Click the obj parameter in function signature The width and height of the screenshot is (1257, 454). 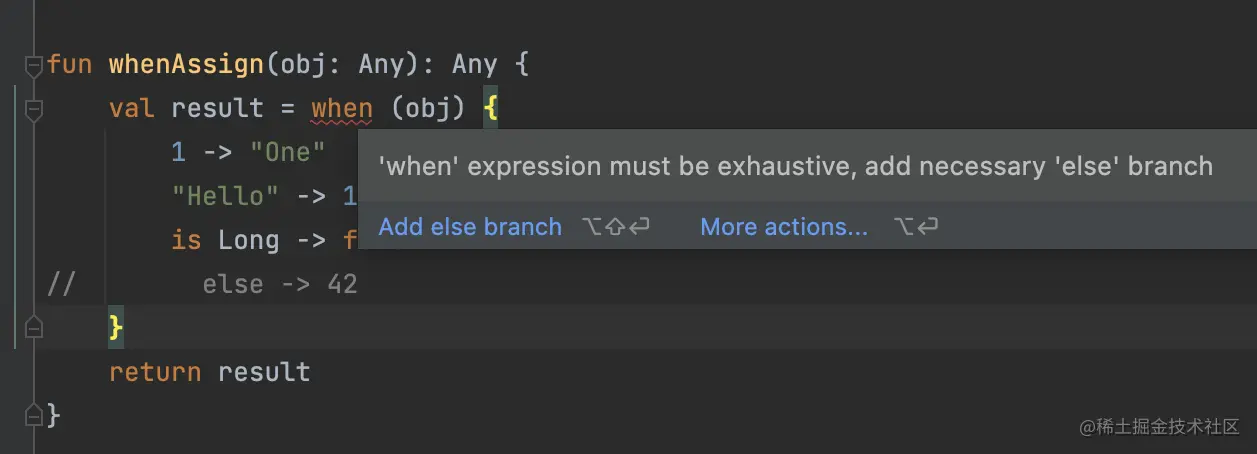(295, 65)
